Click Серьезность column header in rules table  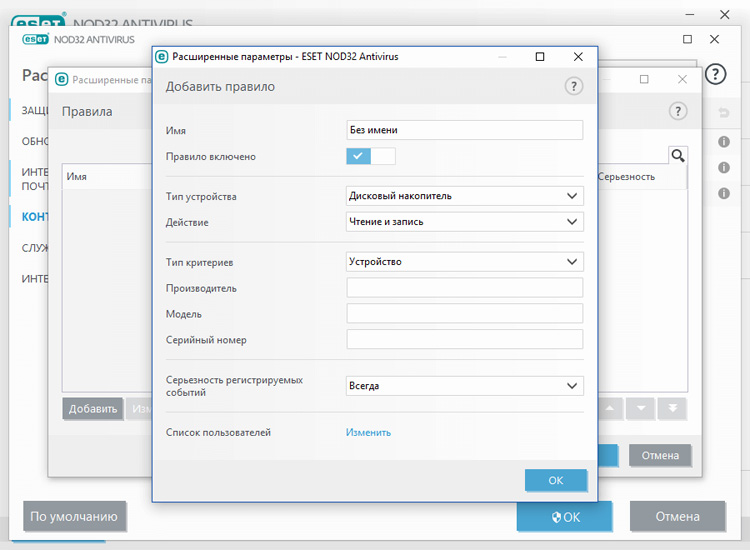click(626, 176)
